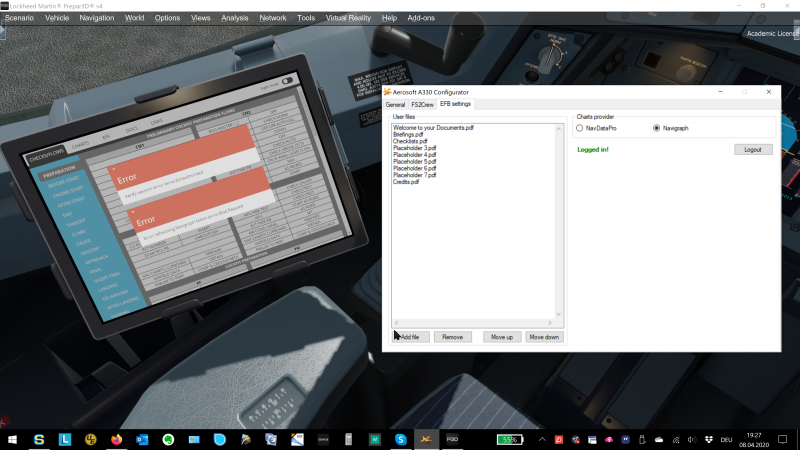
Task: Open the Add-ons menu
Action: click(421, 18)
